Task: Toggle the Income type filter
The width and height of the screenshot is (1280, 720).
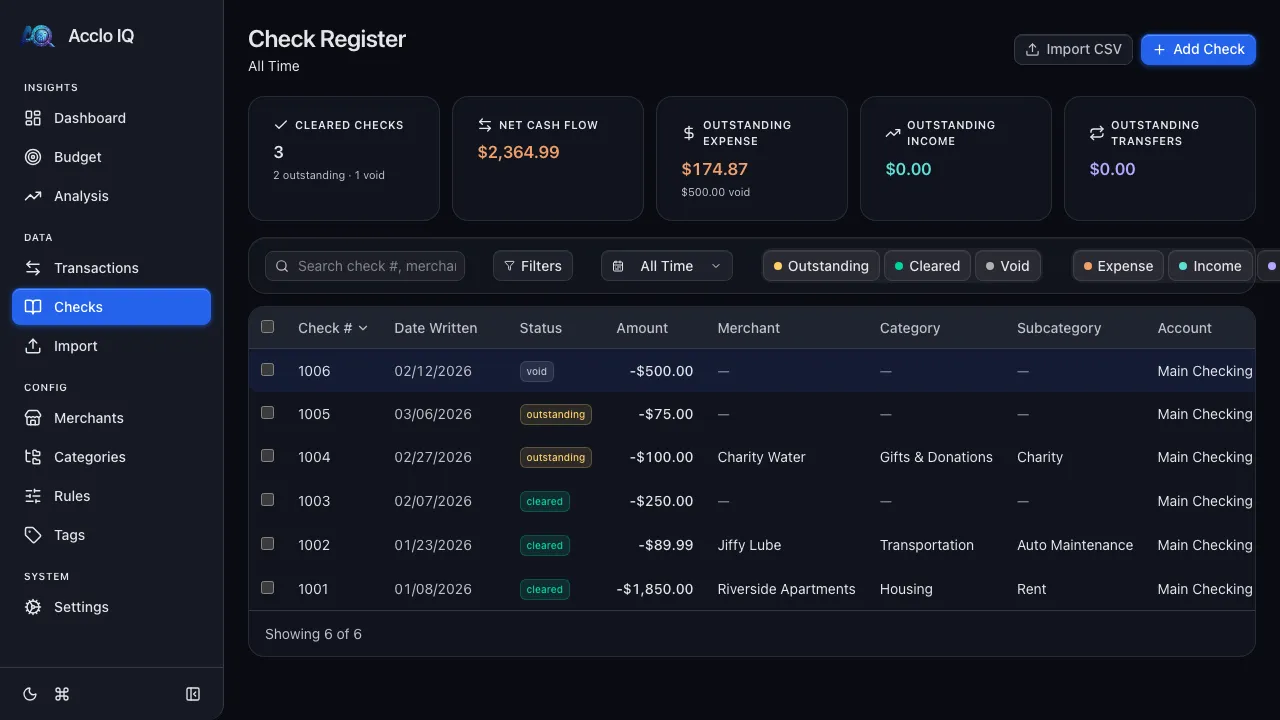Action: point(1210,266)
